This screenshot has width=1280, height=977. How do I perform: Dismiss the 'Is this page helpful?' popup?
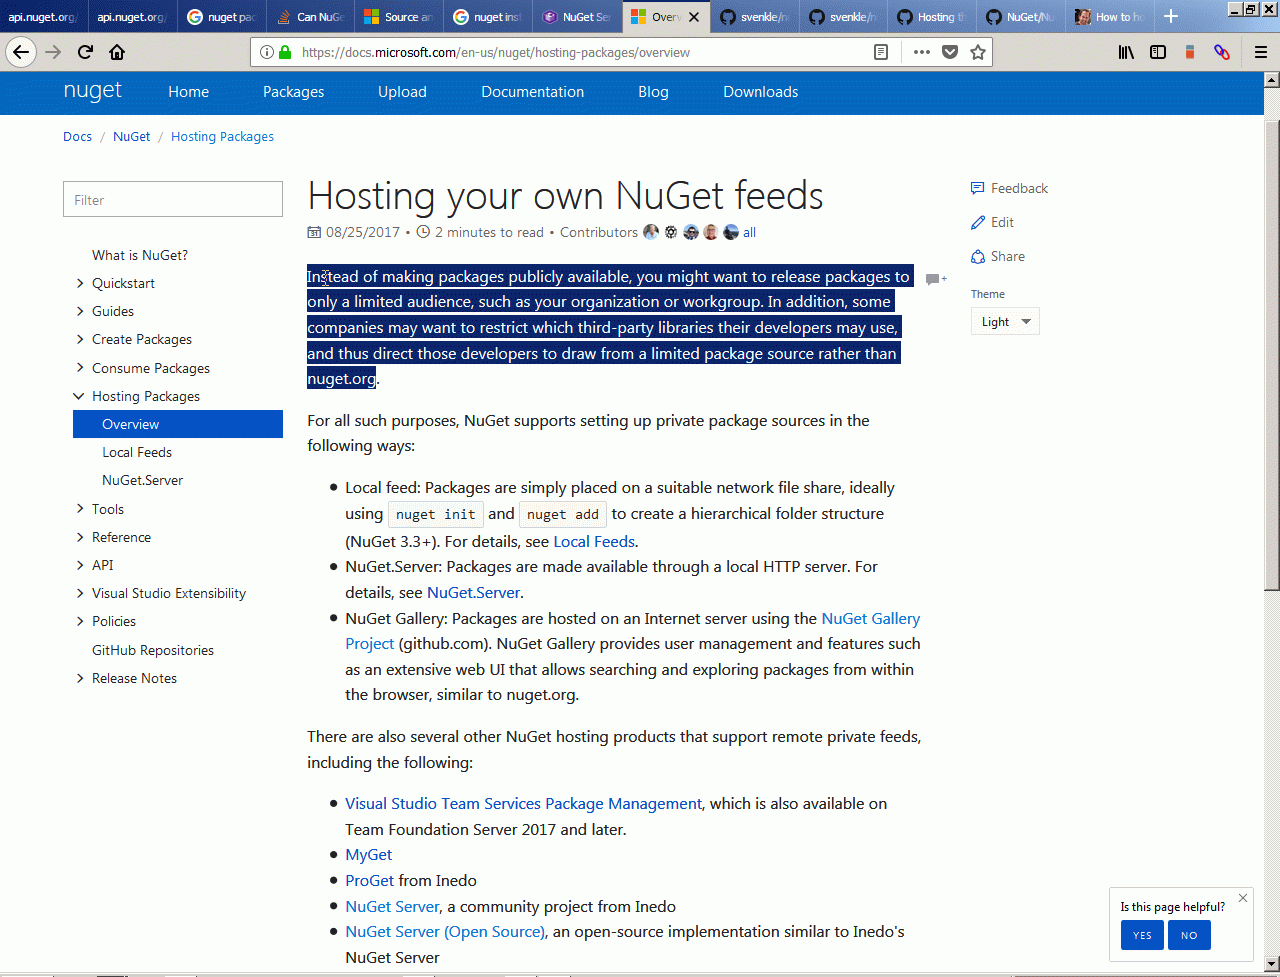click(x=1243, y=898)
